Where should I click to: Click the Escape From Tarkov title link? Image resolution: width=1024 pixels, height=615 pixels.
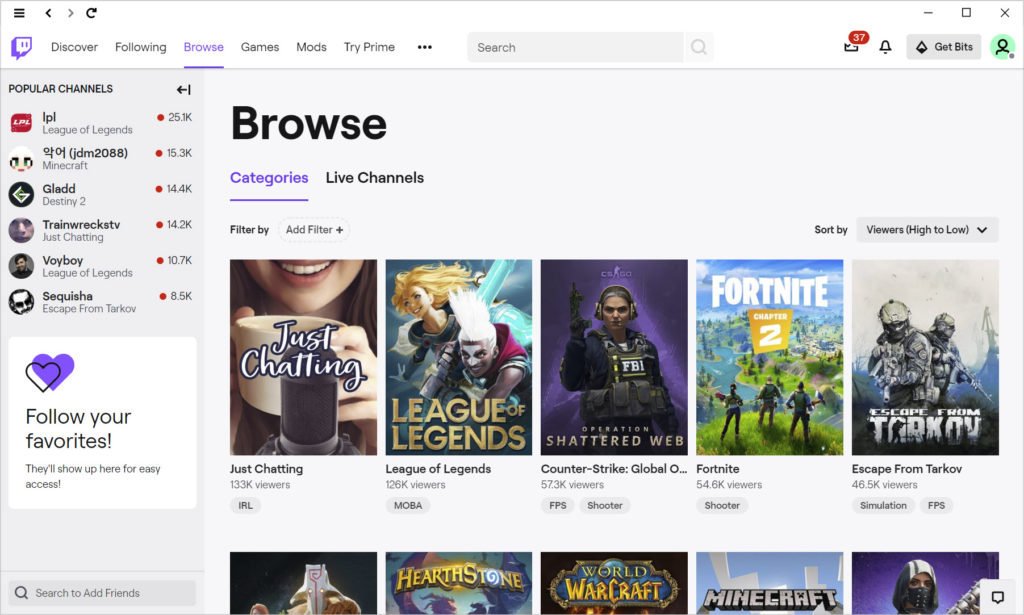(x=906, y=469)
